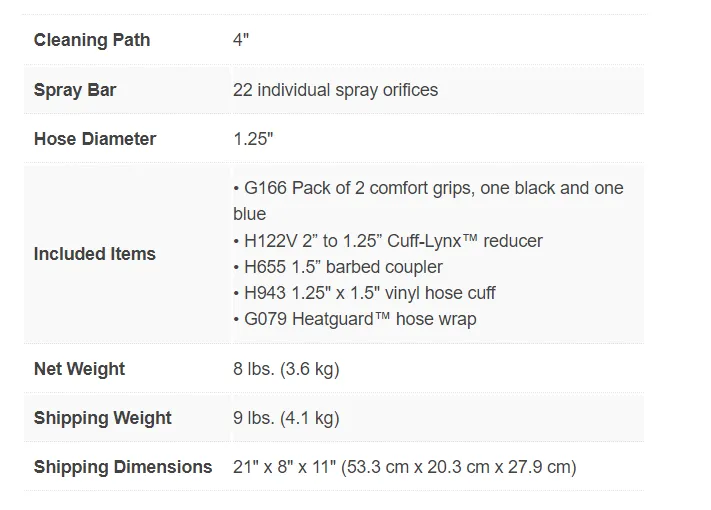
Task: Select the 4" cleaning path value
Action: tap(241, 40)
